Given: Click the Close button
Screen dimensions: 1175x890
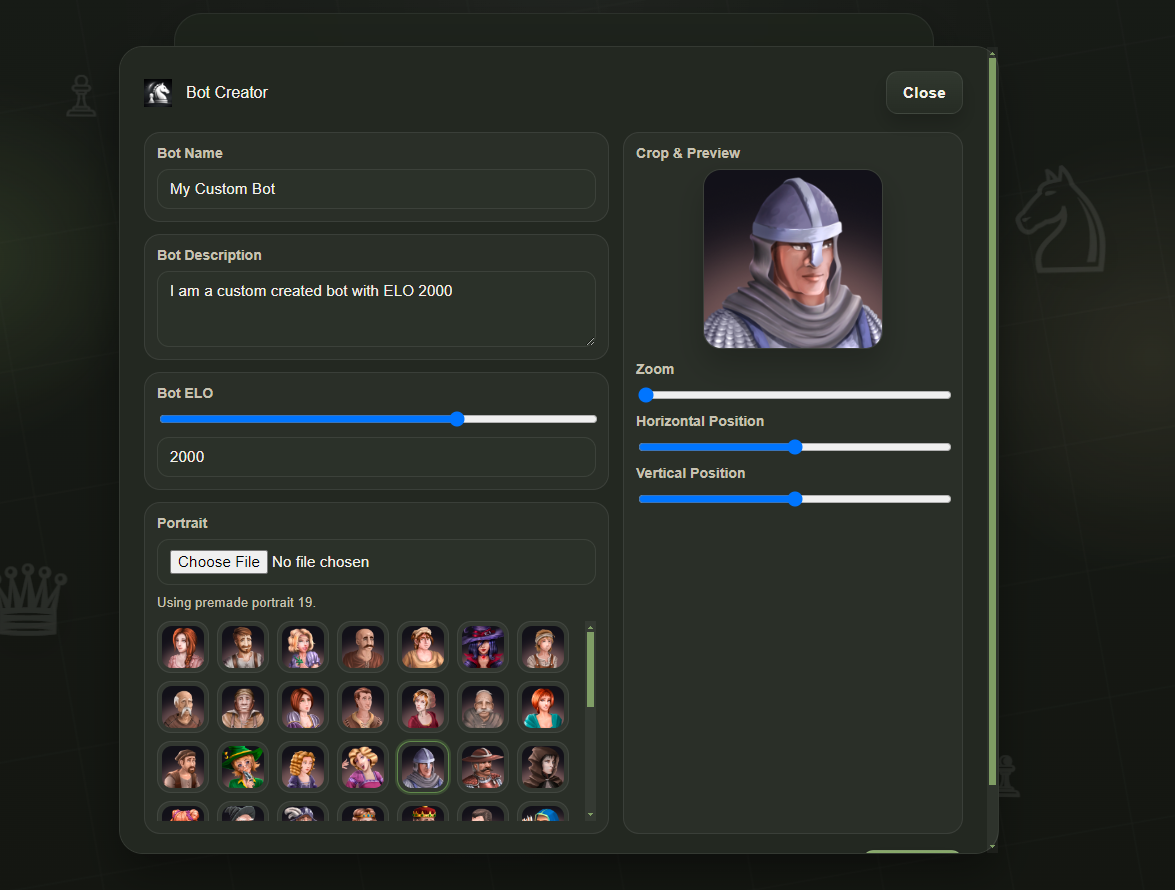Looking at the screenshot, I should pos(923,92).
